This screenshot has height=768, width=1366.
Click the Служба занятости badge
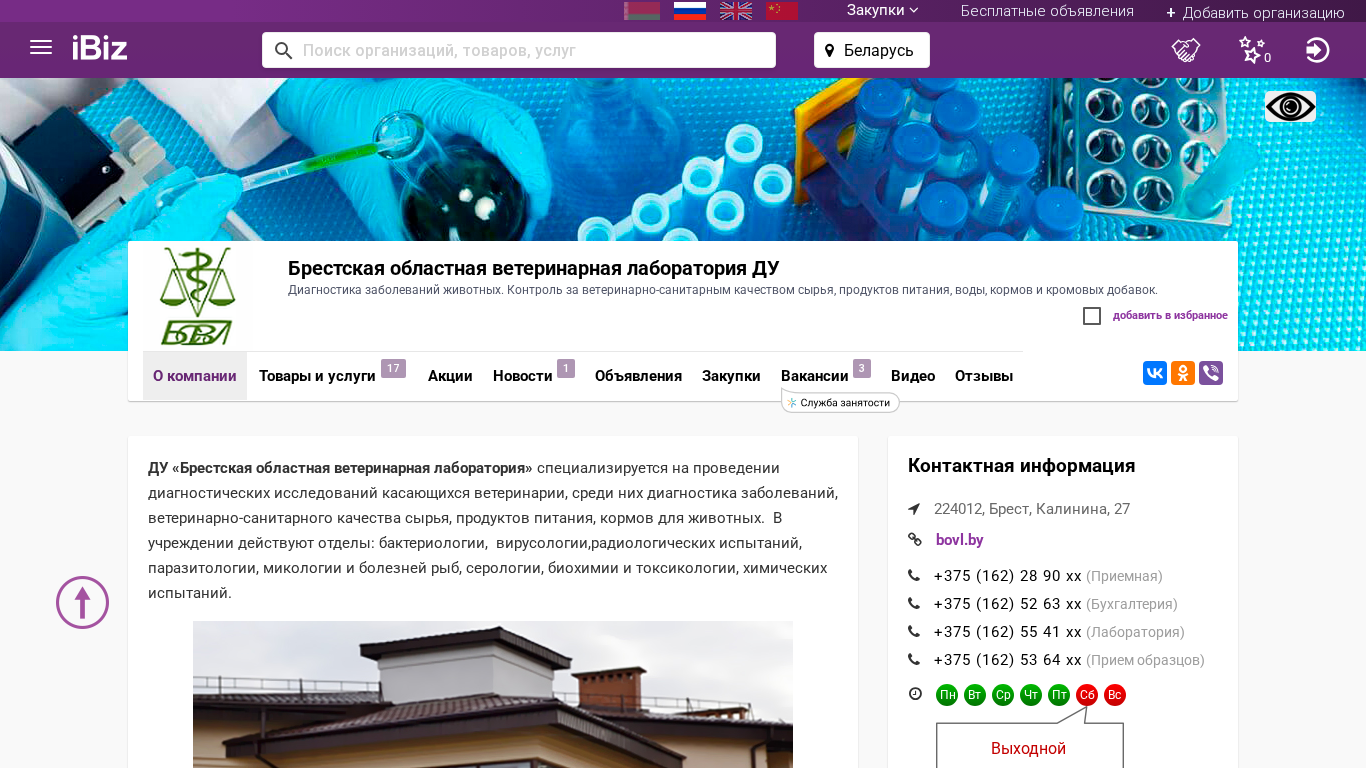(840, 402)
